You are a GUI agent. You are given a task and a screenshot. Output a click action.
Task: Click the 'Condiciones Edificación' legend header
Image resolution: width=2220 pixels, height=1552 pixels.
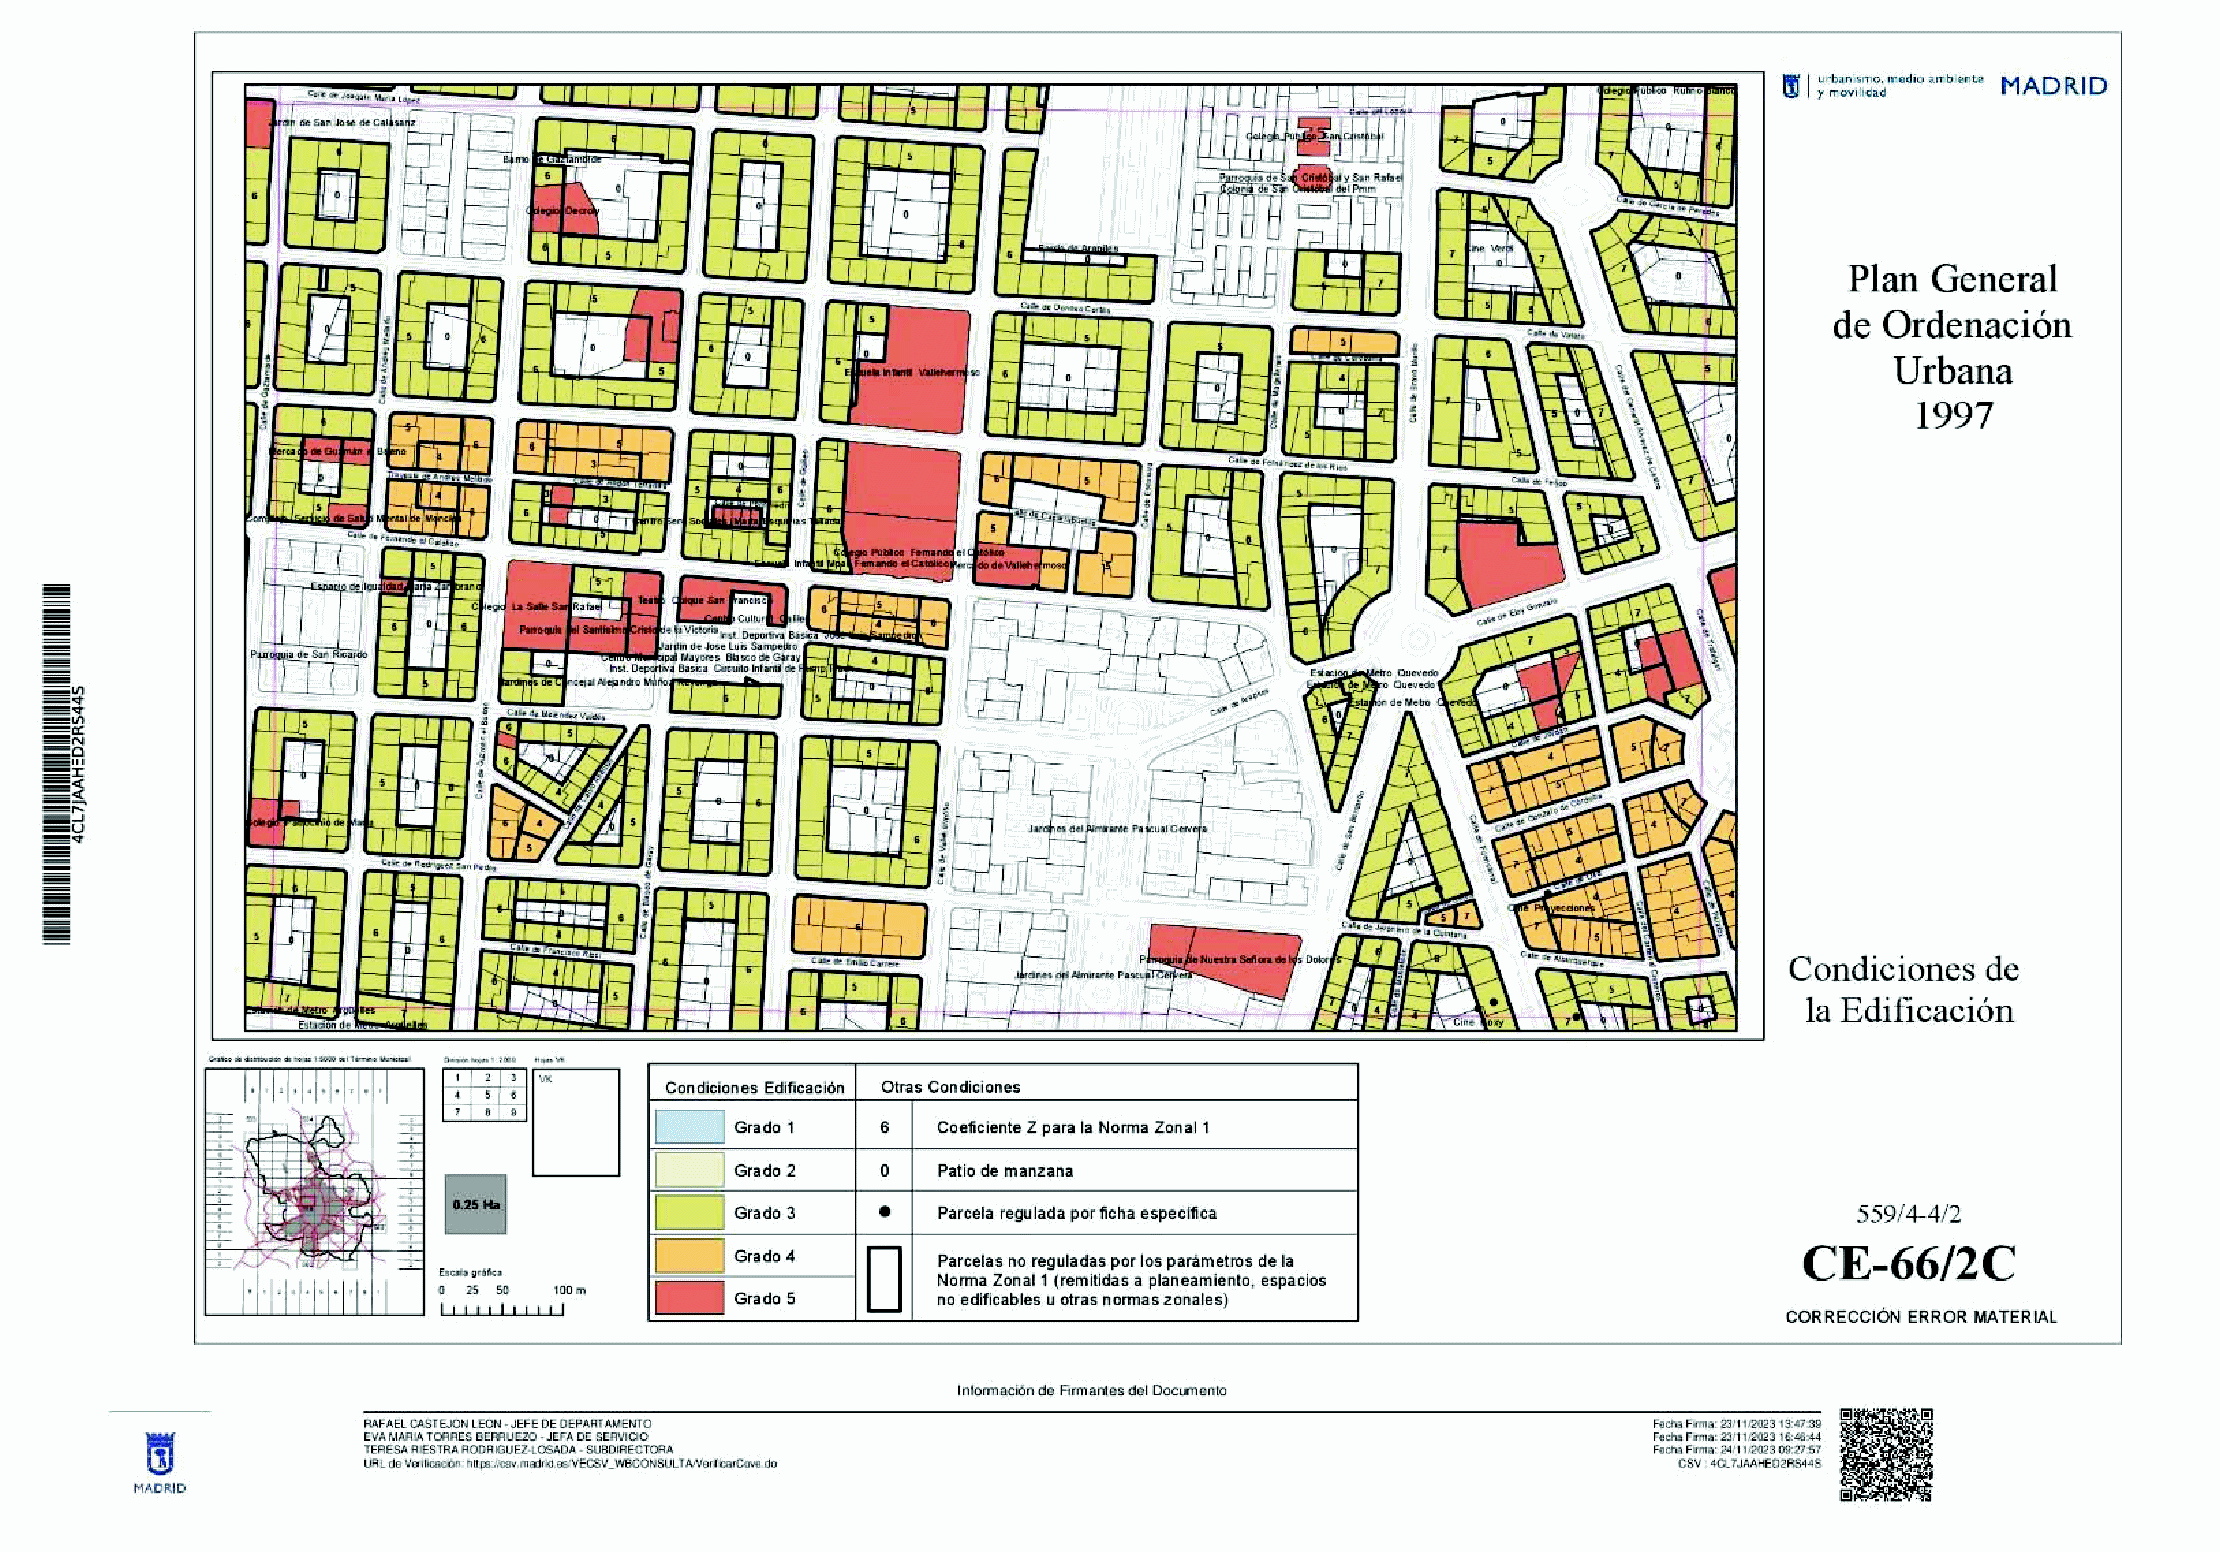754,1087
